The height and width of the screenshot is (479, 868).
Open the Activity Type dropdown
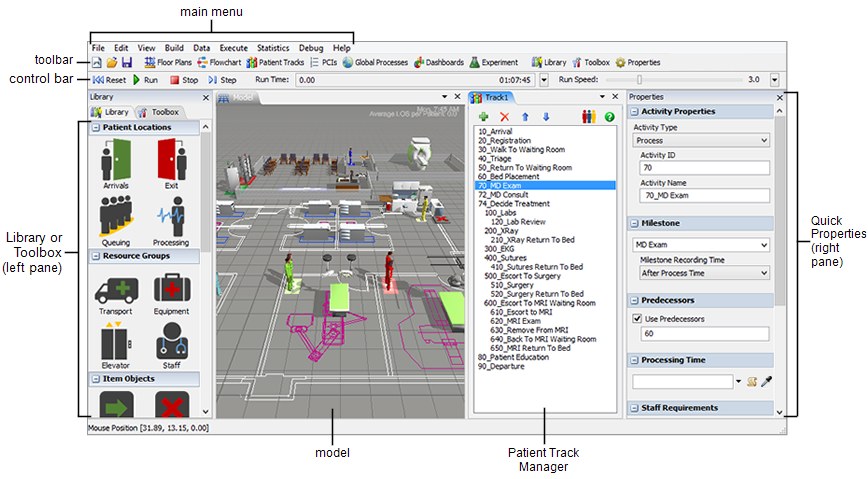coord(701,141)
